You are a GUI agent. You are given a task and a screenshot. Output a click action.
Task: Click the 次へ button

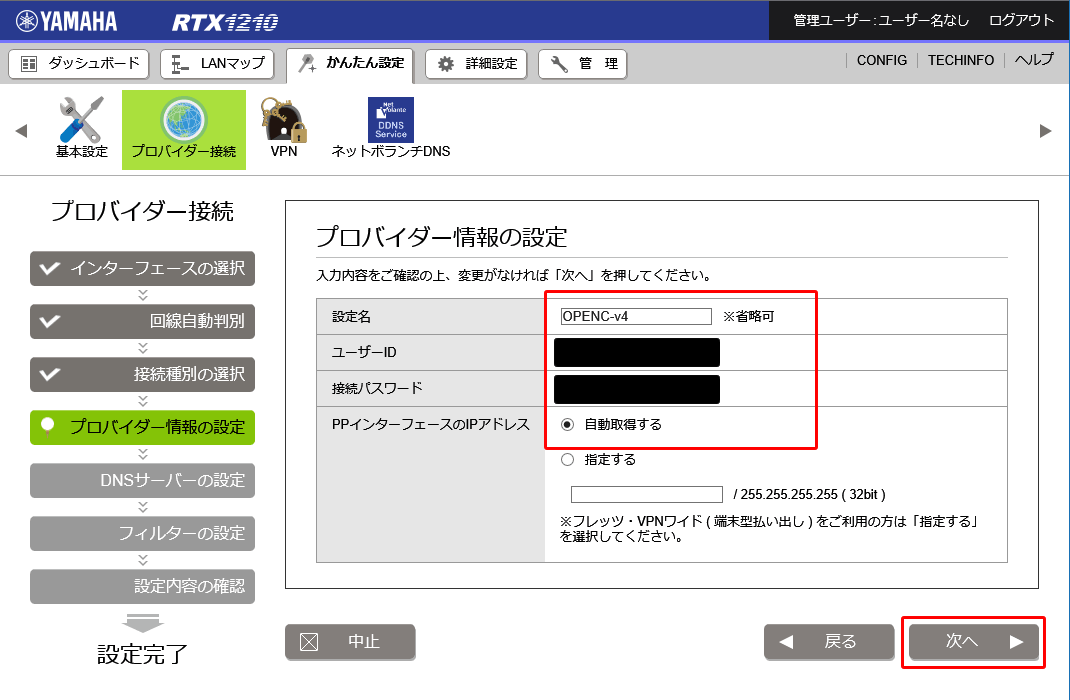[974, 642]
